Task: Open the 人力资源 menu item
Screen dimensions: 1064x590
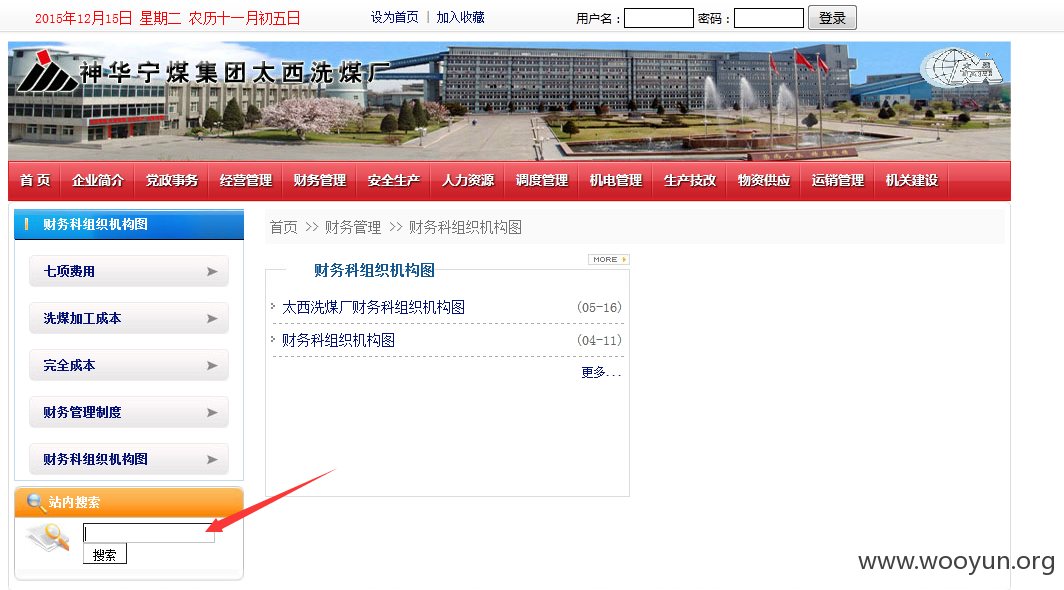Action: click(x=468, y=181)
